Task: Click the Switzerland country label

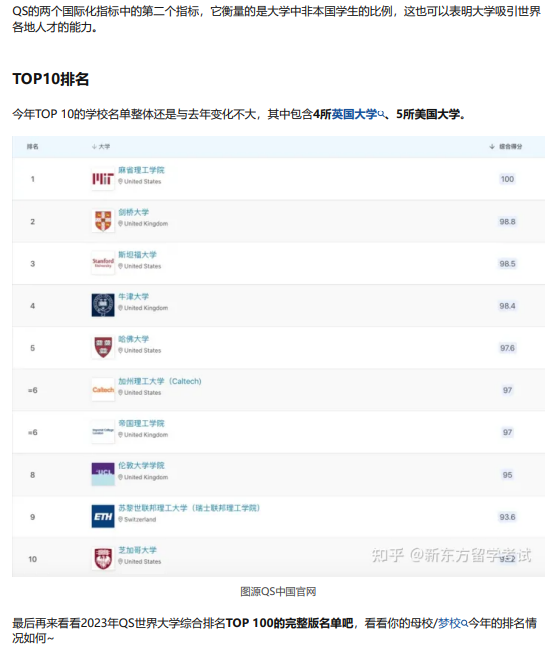Action: 140,519
